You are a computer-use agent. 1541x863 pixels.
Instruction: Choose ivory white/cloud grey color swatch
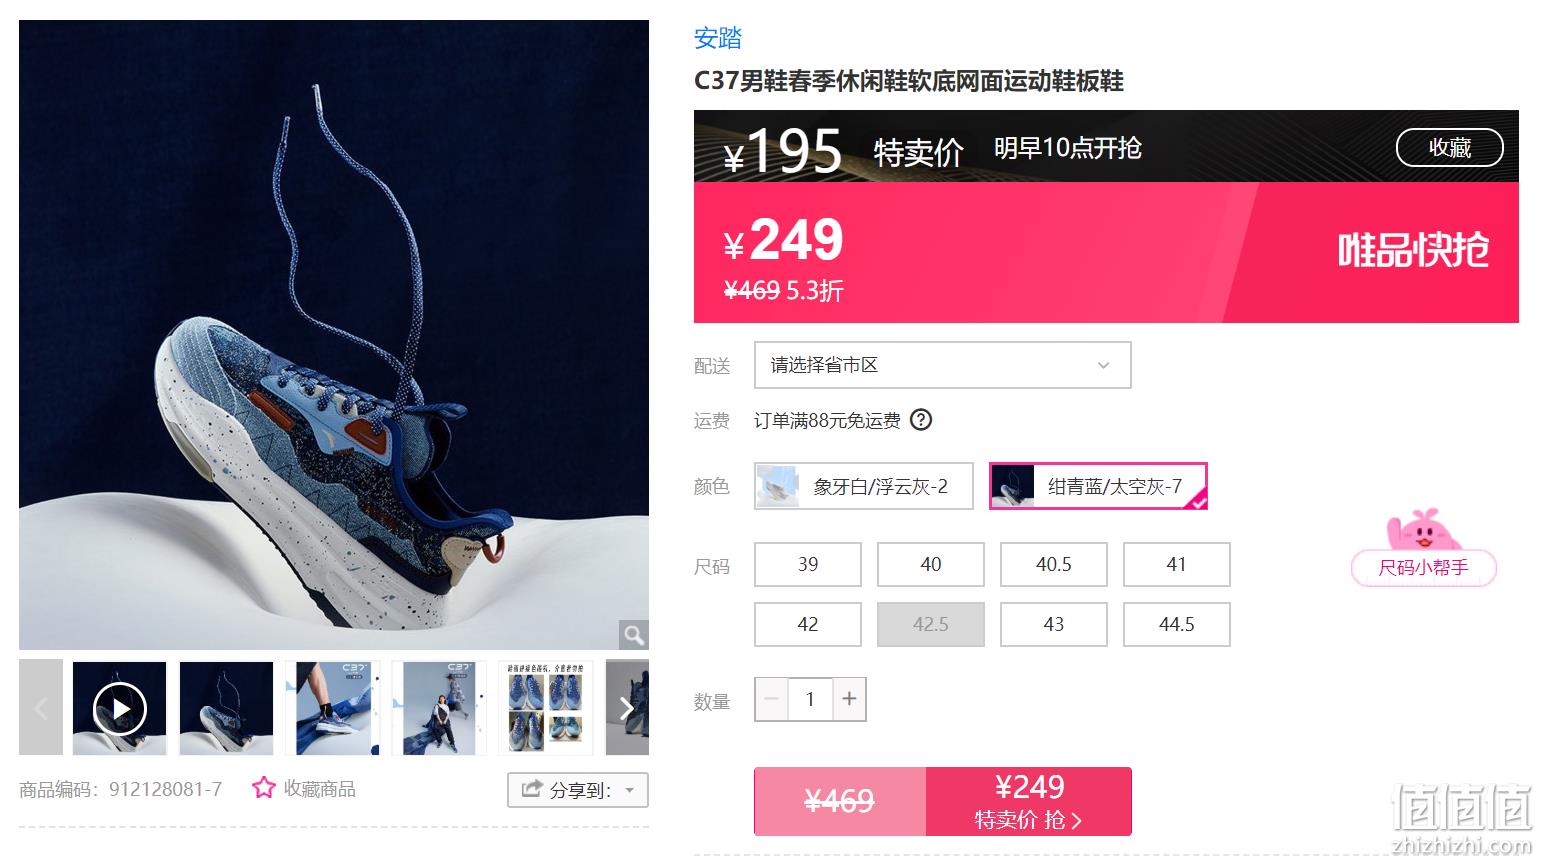(x=864, y=486)
